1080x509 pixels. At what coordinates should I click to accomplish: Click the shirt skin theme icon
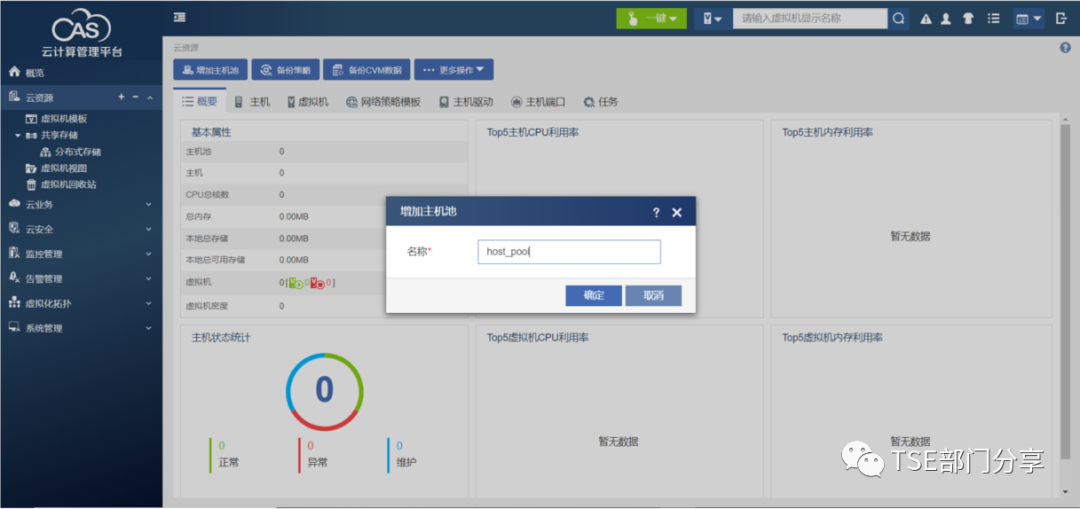968,19
